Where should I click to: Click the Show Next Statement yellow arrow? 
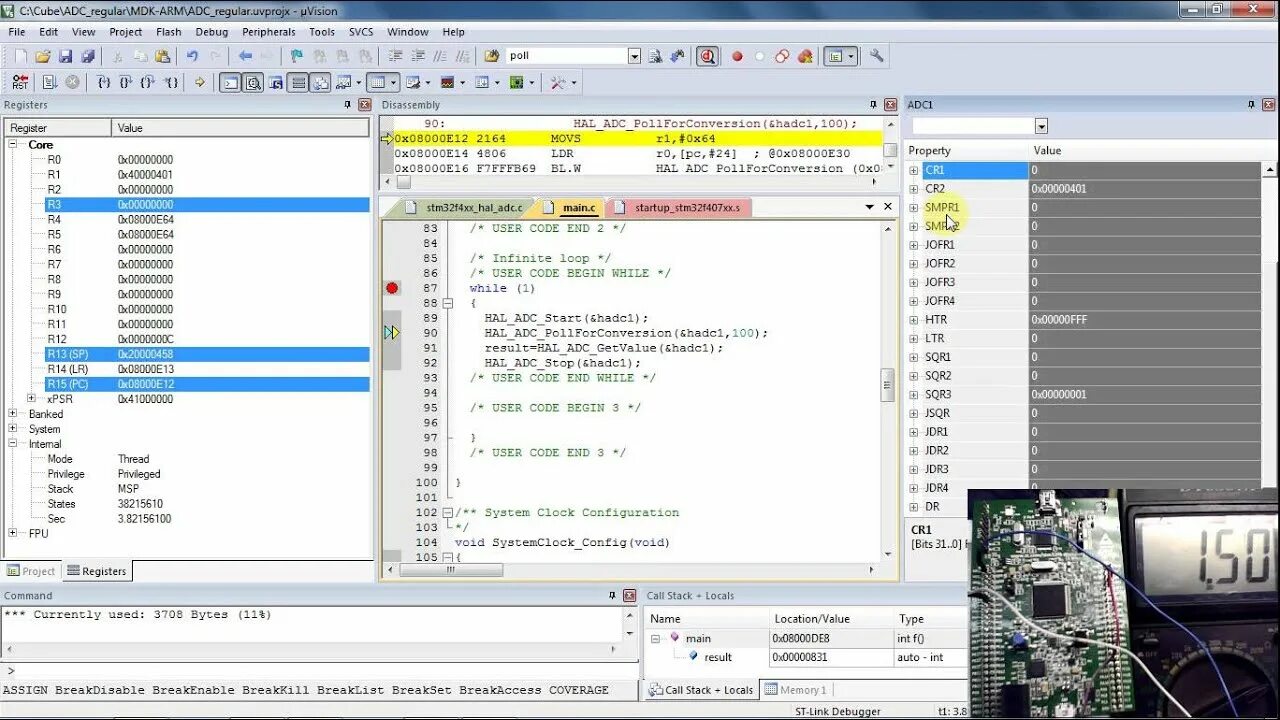pos(199,82)
